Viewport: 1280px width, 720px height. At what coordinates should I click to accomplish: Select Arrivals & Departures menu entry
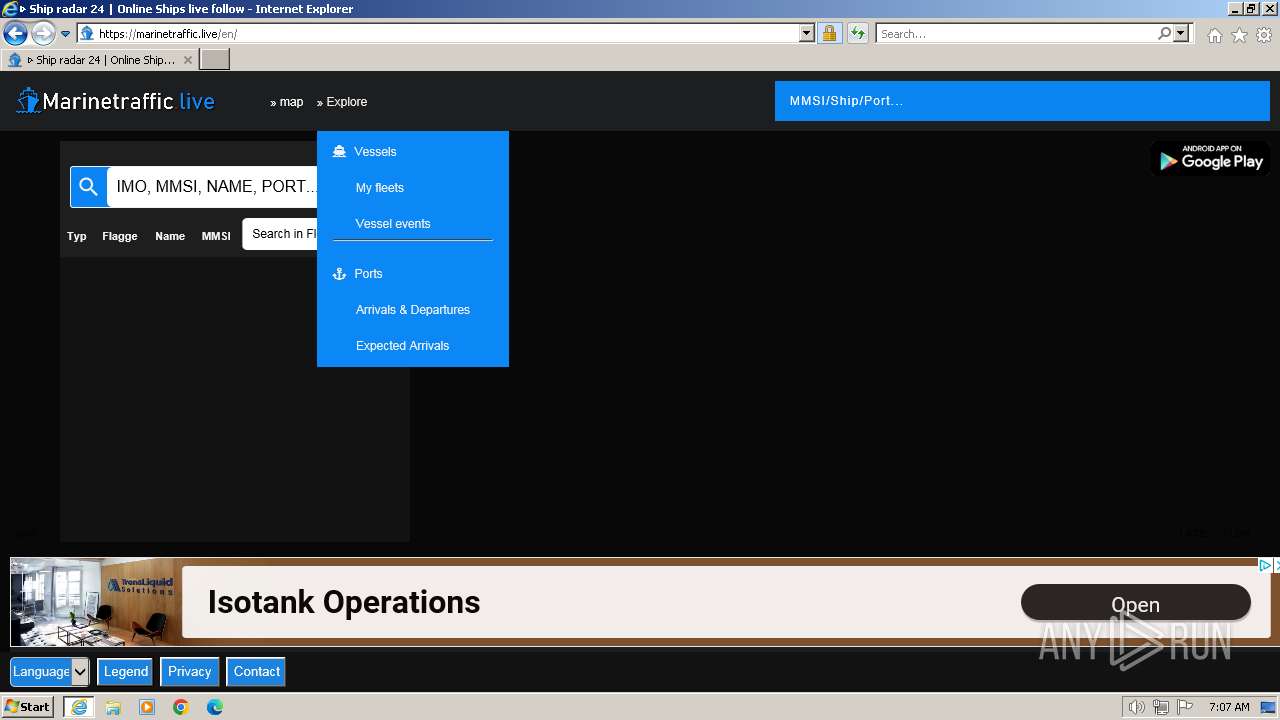(x=413, y=310)
